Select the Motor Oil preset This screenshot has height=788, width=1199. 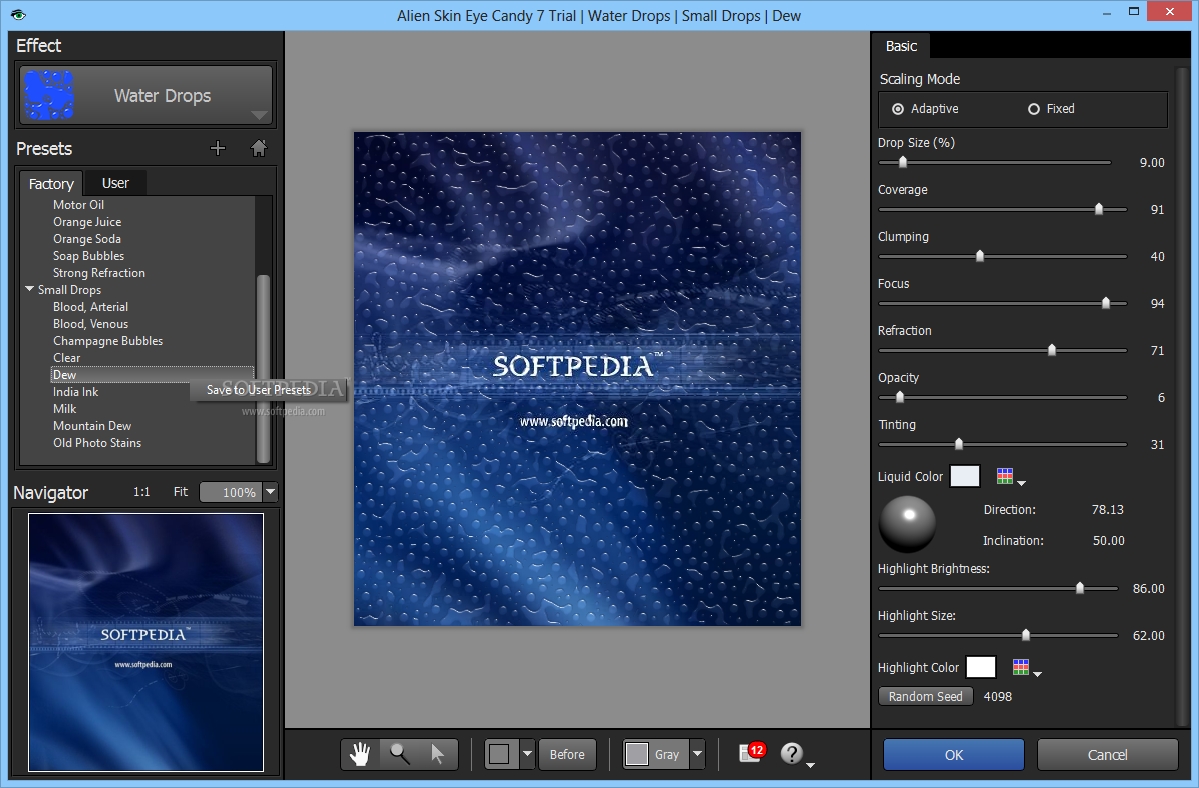click(78, 205)
